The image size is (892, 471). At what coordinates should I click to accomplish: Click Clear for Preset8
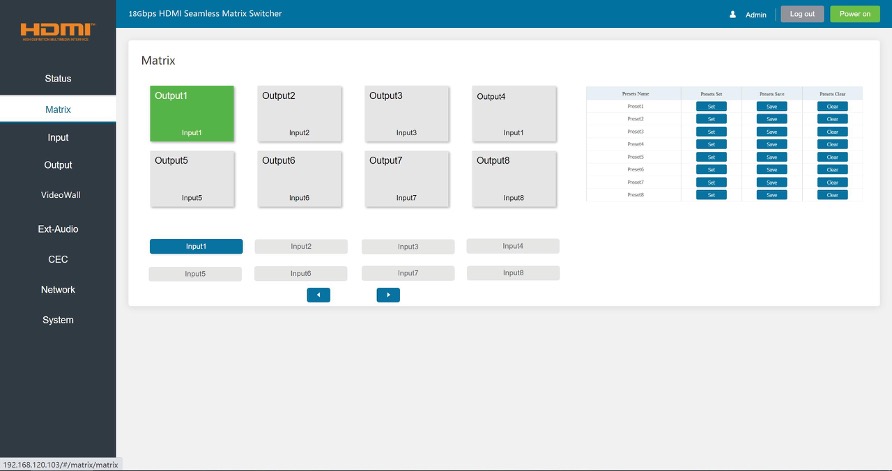point(832,195)
